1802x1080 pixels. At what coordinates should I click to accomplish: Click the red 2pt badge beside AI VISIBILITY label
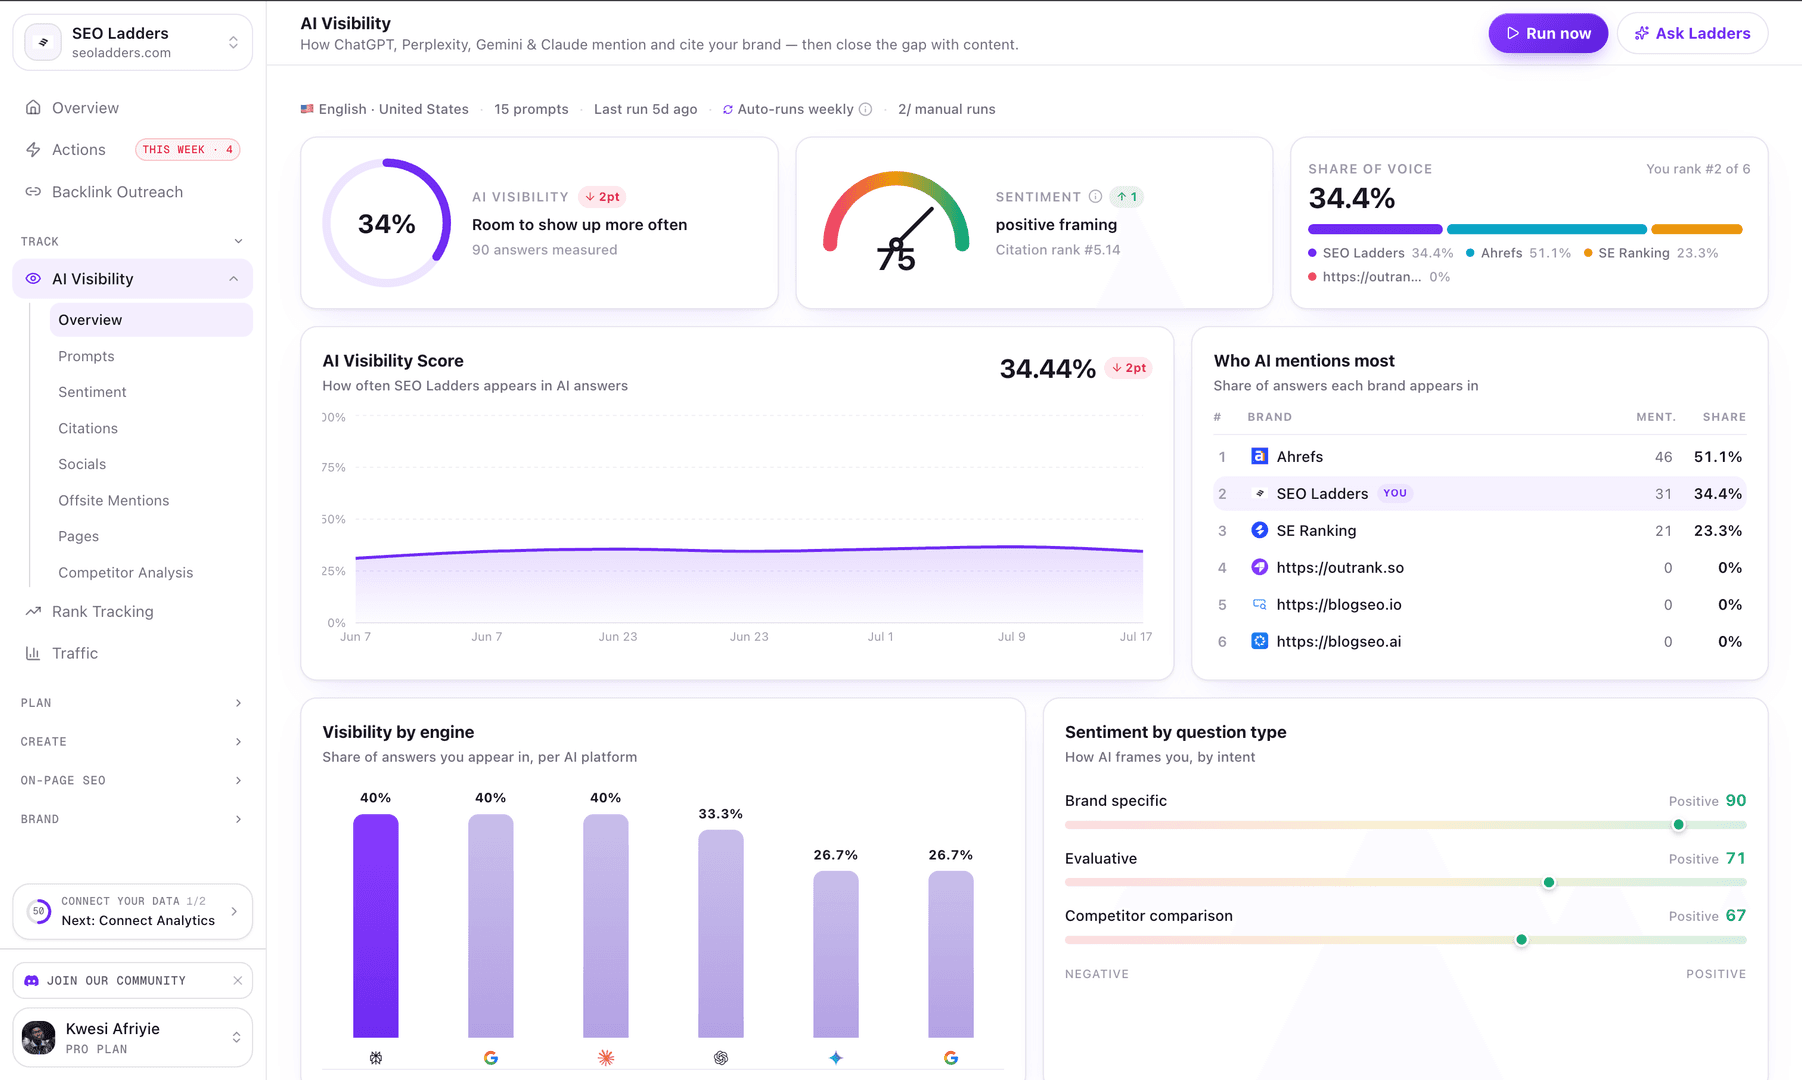pyautogui.click(x=603, y=197)
